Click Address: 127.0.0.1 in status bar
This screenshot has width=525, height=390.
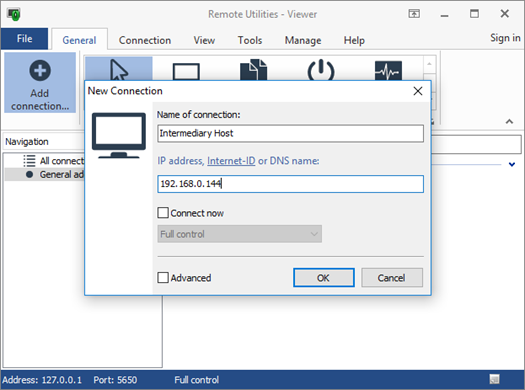coord(42,380)
